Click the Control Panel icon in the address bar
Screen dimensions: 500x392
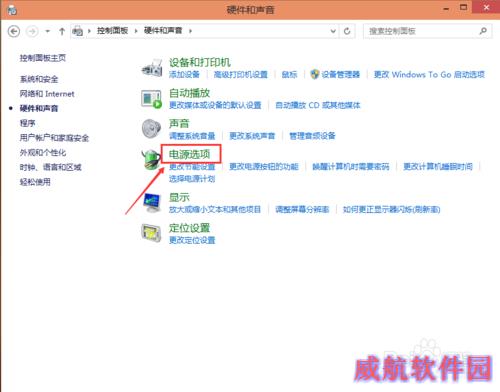(x=78, y=31)
